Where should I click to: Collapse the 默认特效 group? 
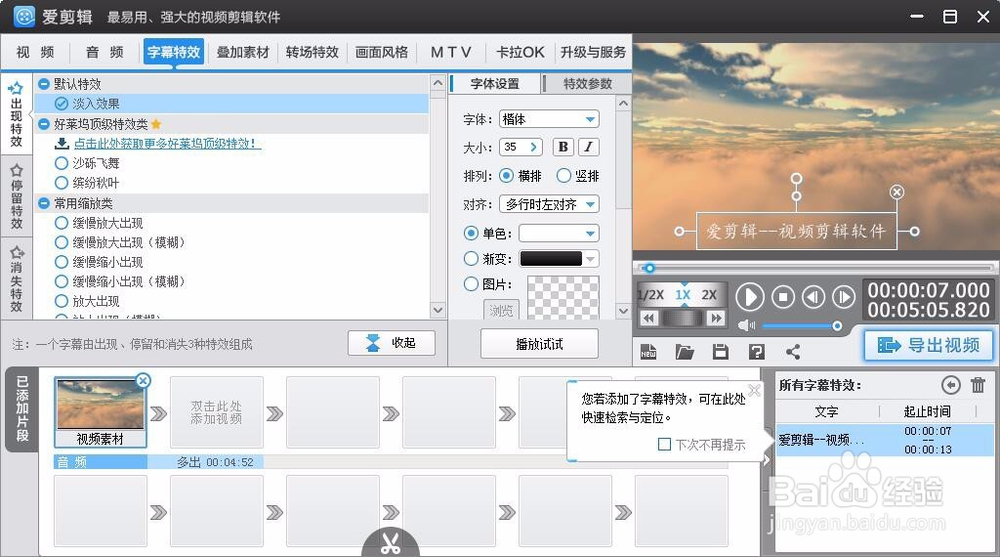[x=44, y=84]
